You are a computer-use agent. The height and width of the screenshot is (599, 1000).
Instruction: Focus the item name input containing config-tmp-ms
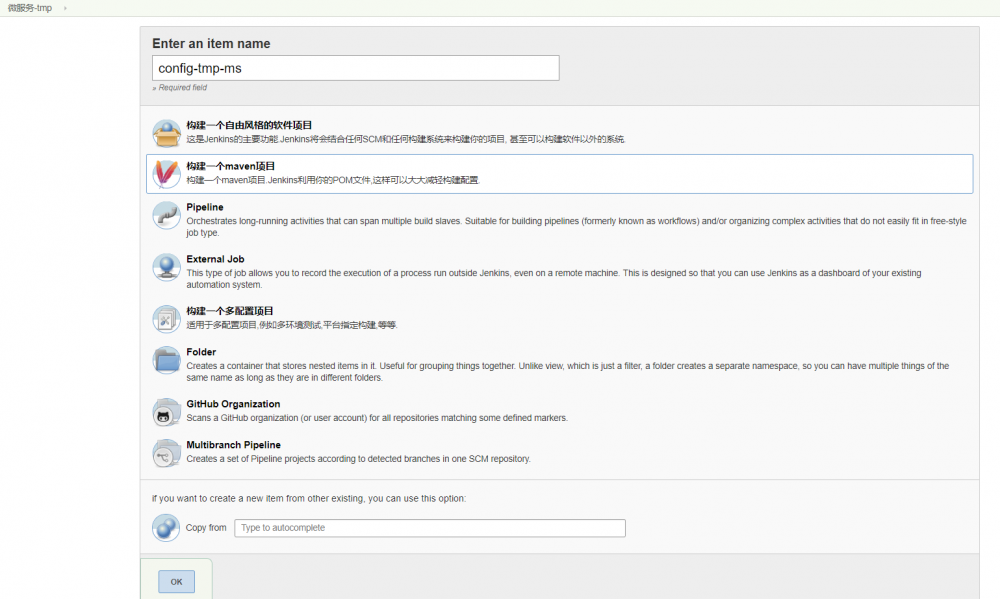click(x=355, y=68)
